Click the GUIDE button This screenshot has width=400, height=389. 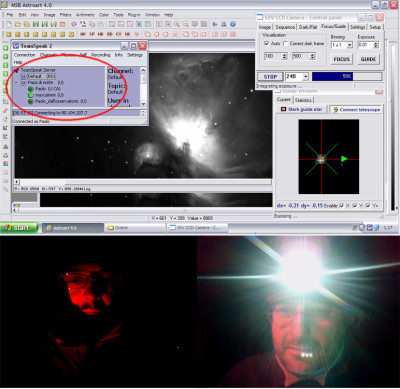pyautogui.click(x=368, y=59)
